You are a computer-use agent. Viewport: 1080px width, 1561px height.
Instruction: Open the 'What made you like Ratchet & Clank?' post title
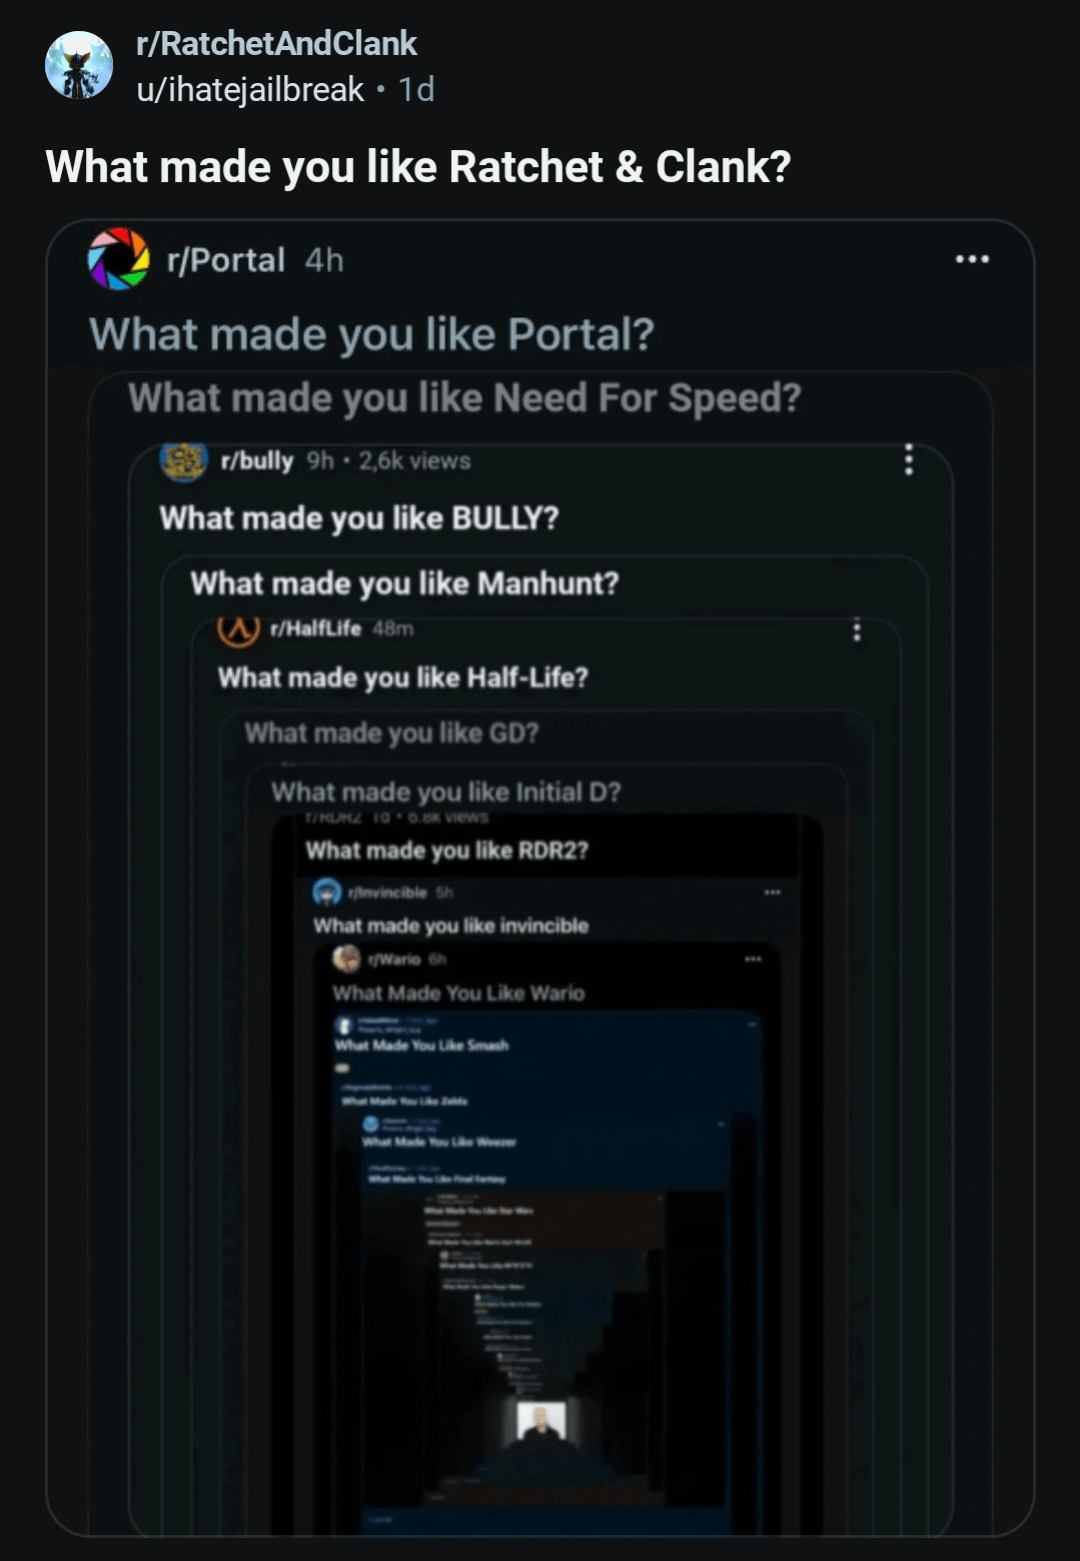tap(418, 166)
